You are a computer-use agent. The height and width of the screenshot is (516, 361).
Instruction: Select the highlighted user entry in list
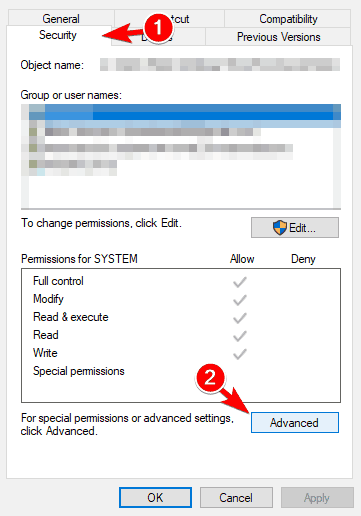point(181,112)
